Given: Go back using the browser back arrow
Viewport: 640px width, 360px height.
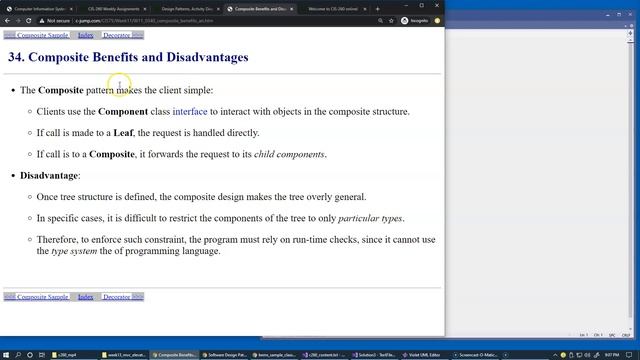Looking at the screenshot, I should point(8,20).
